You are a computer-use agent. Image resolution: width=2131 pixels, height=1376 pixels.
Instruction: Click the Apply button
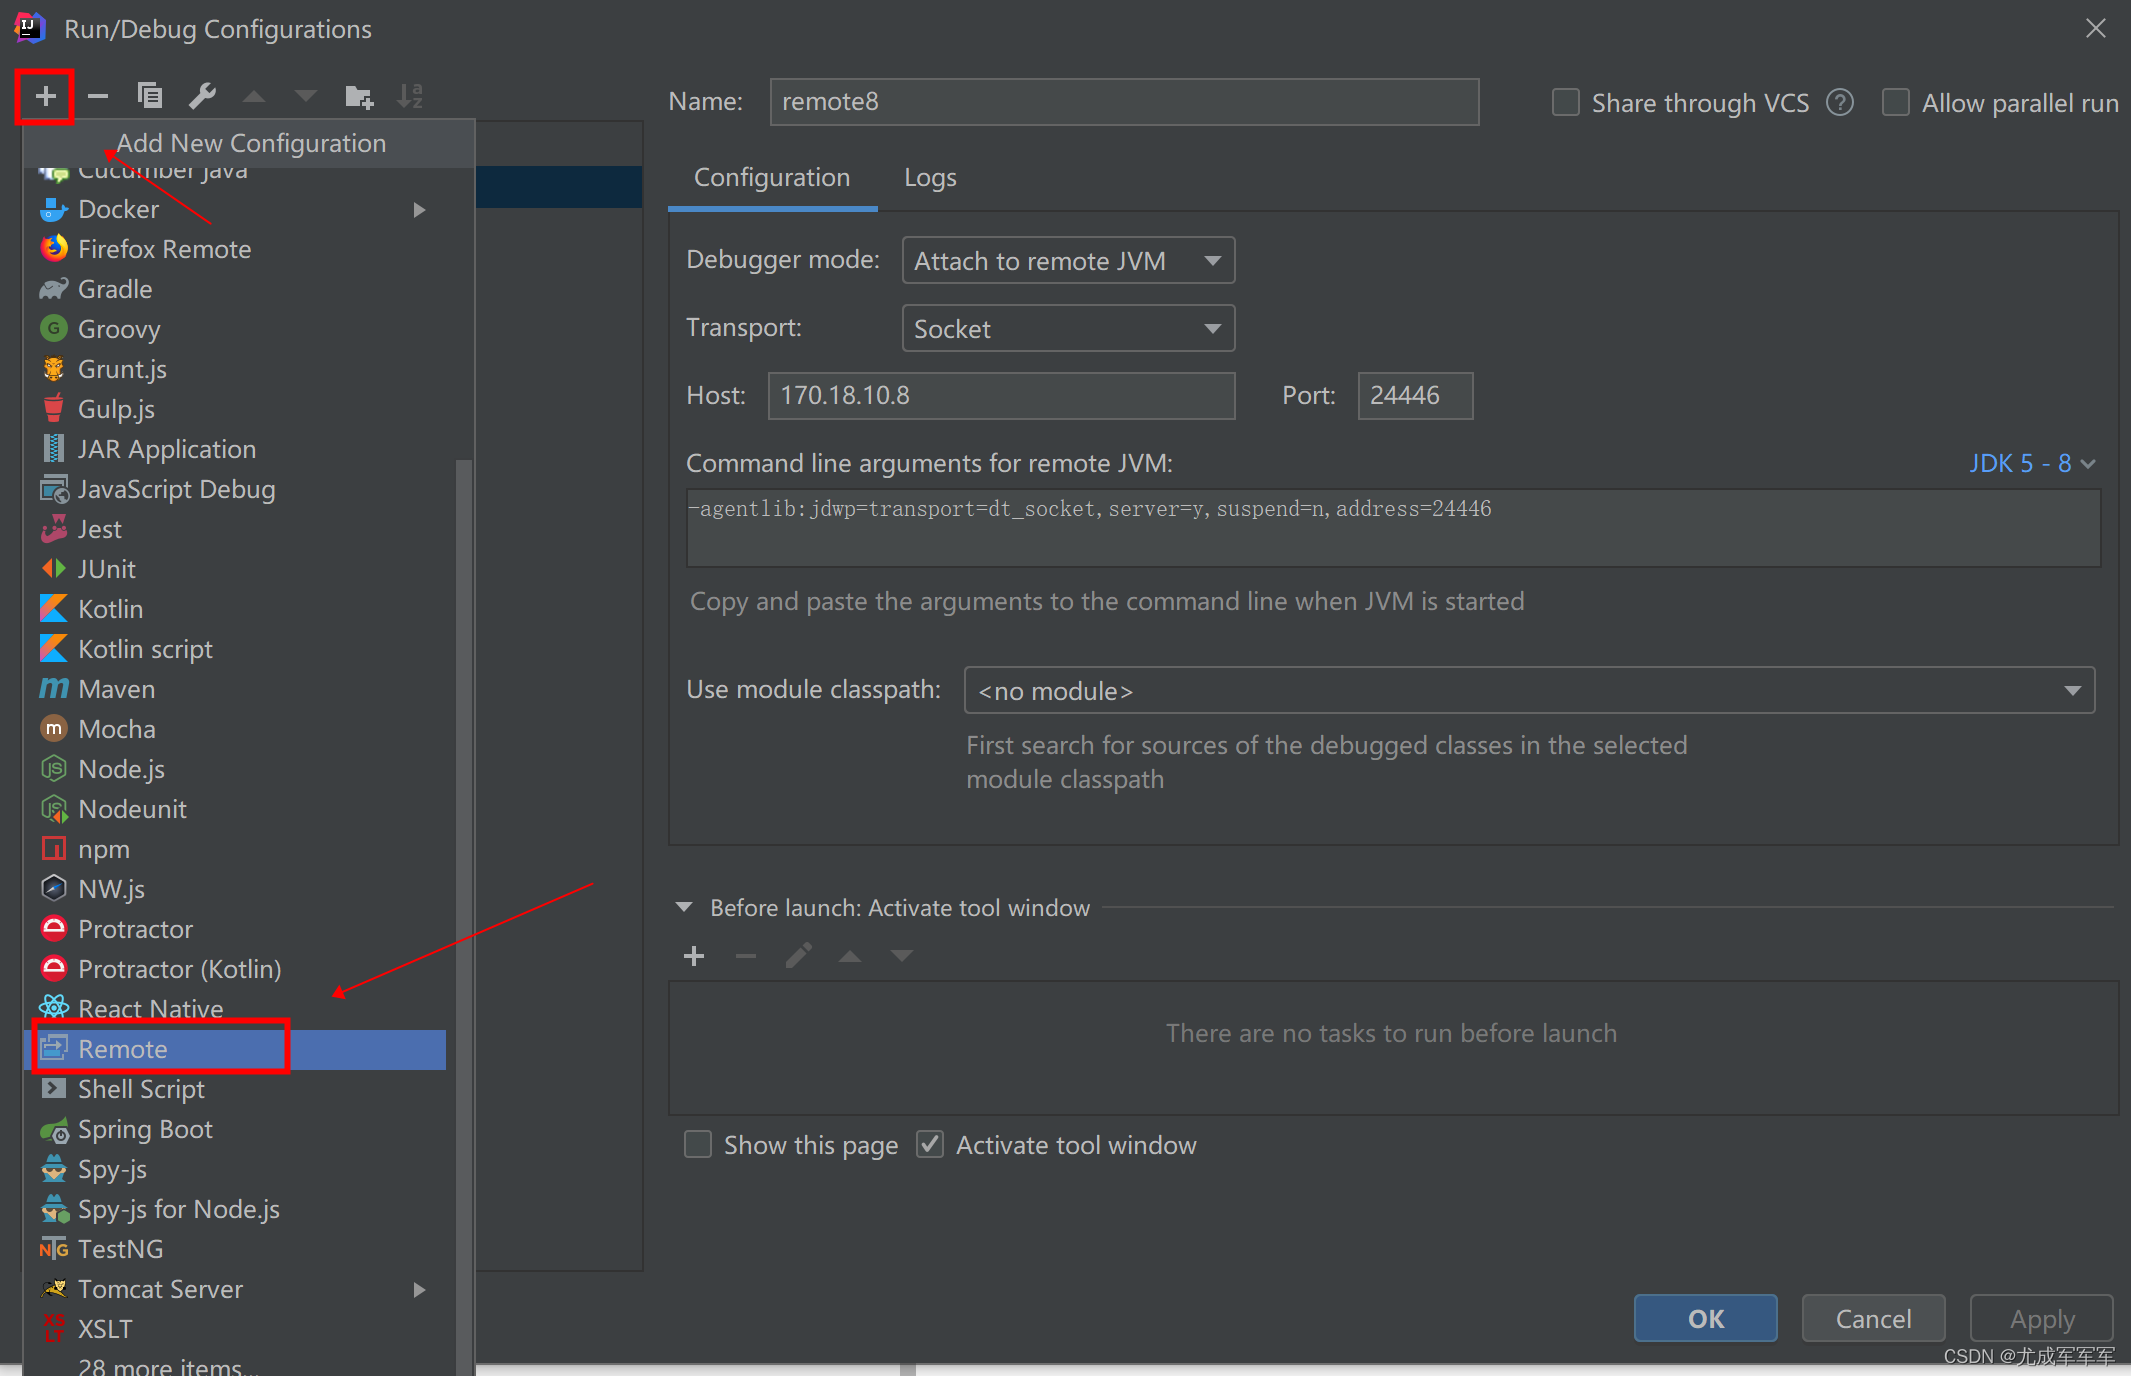2041,1318
